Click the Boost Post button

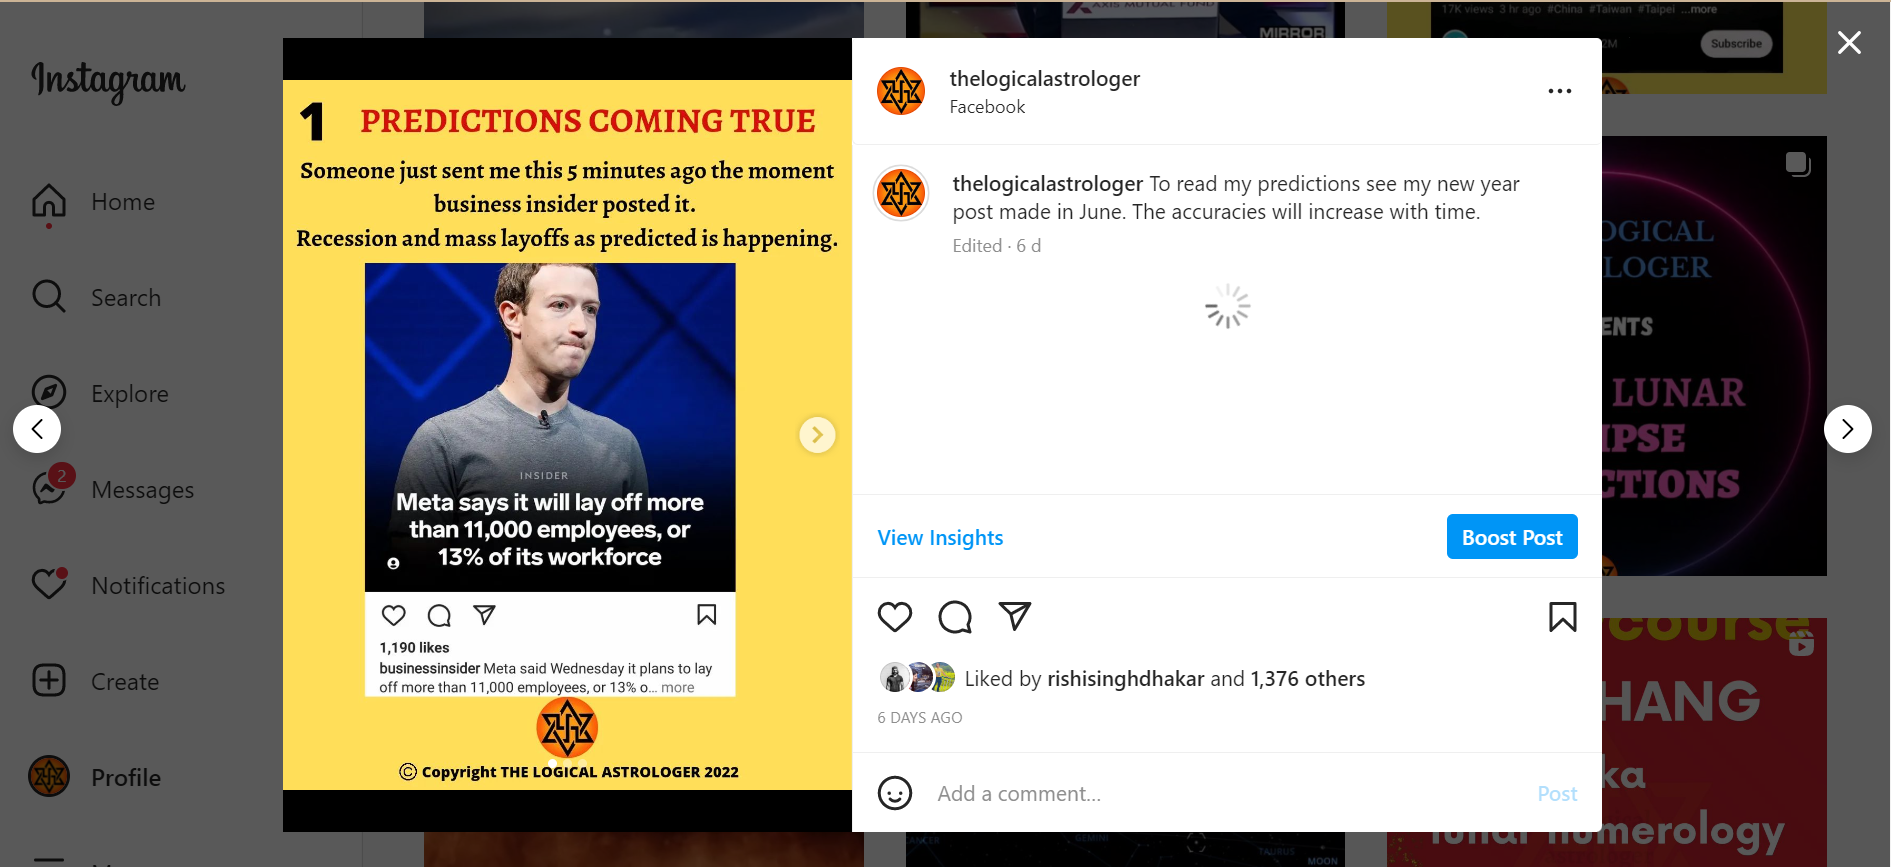click(1512, 537)
